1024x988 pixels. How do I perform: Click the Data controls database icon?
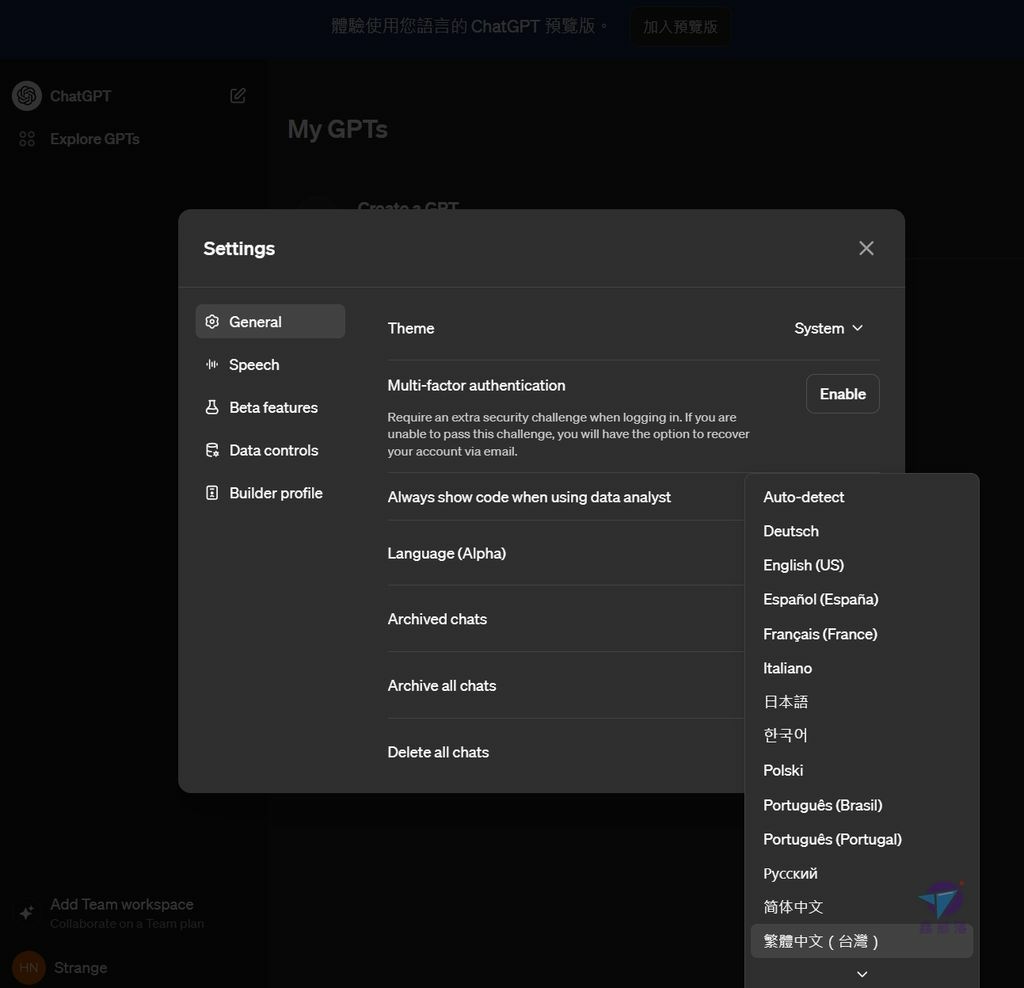[x=212, y=450]
